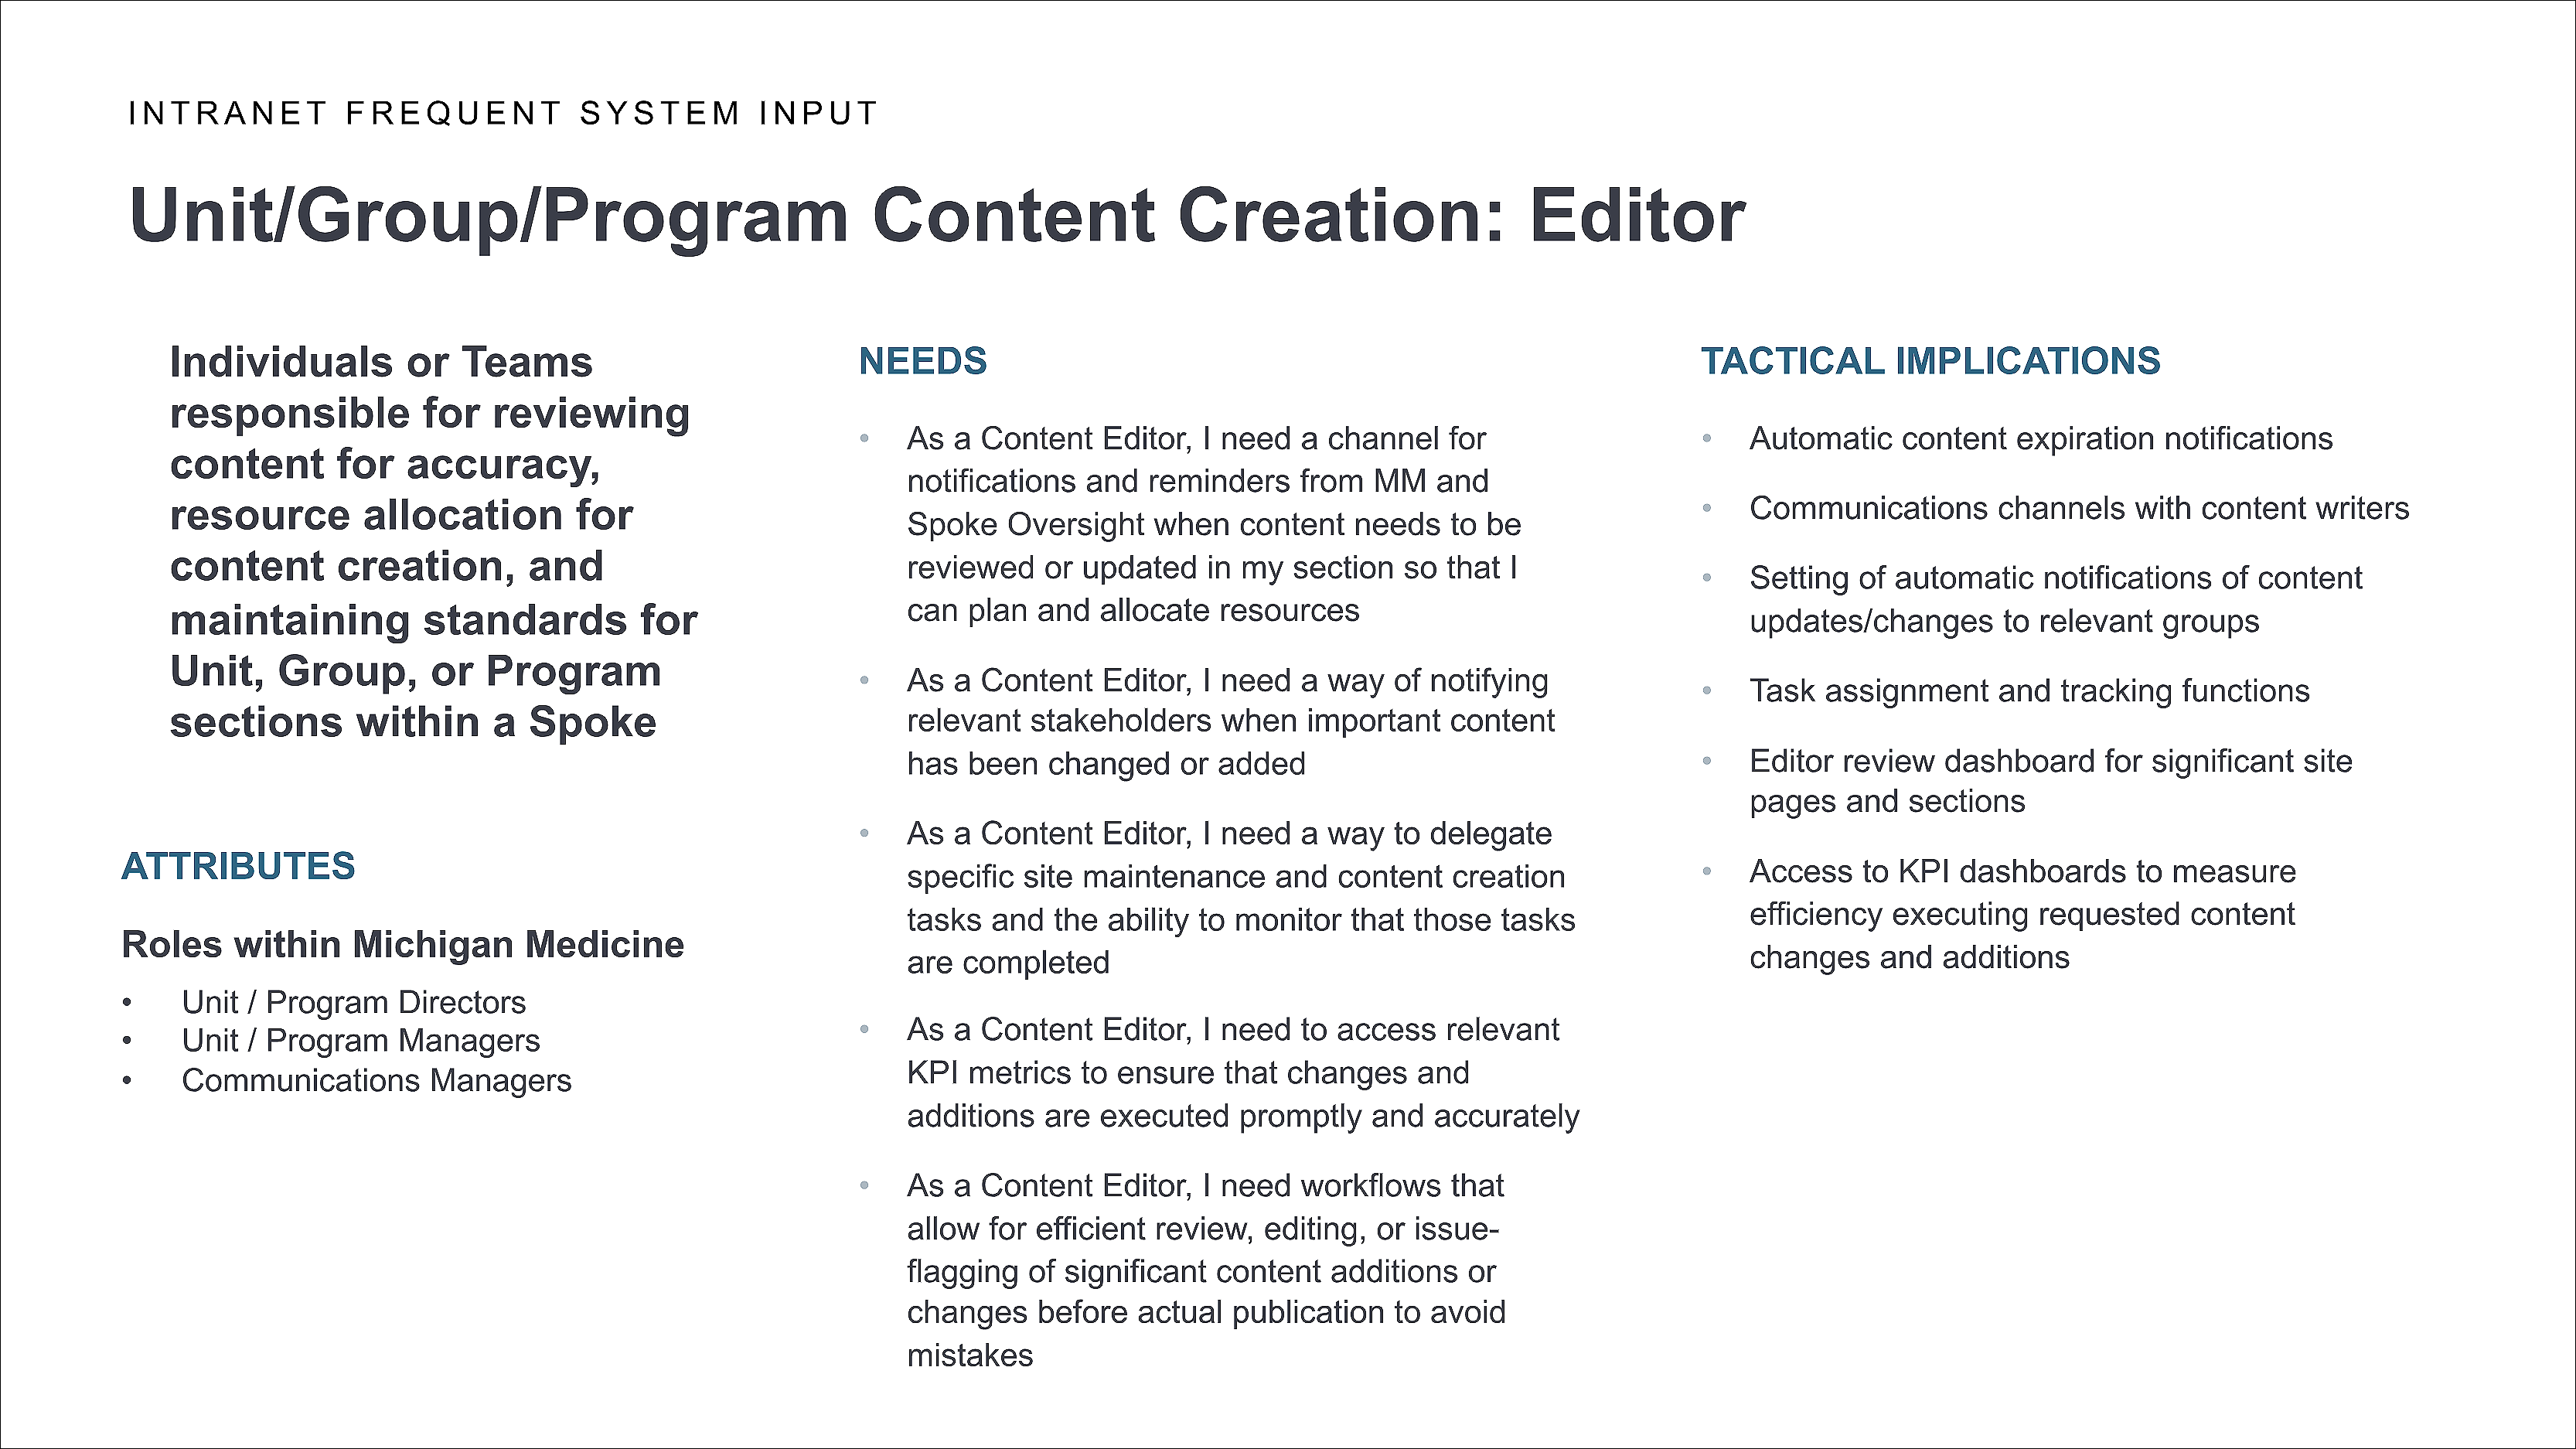Click the ATTRIBUTES heading
2576x1449 pixels.
[238, 866]
